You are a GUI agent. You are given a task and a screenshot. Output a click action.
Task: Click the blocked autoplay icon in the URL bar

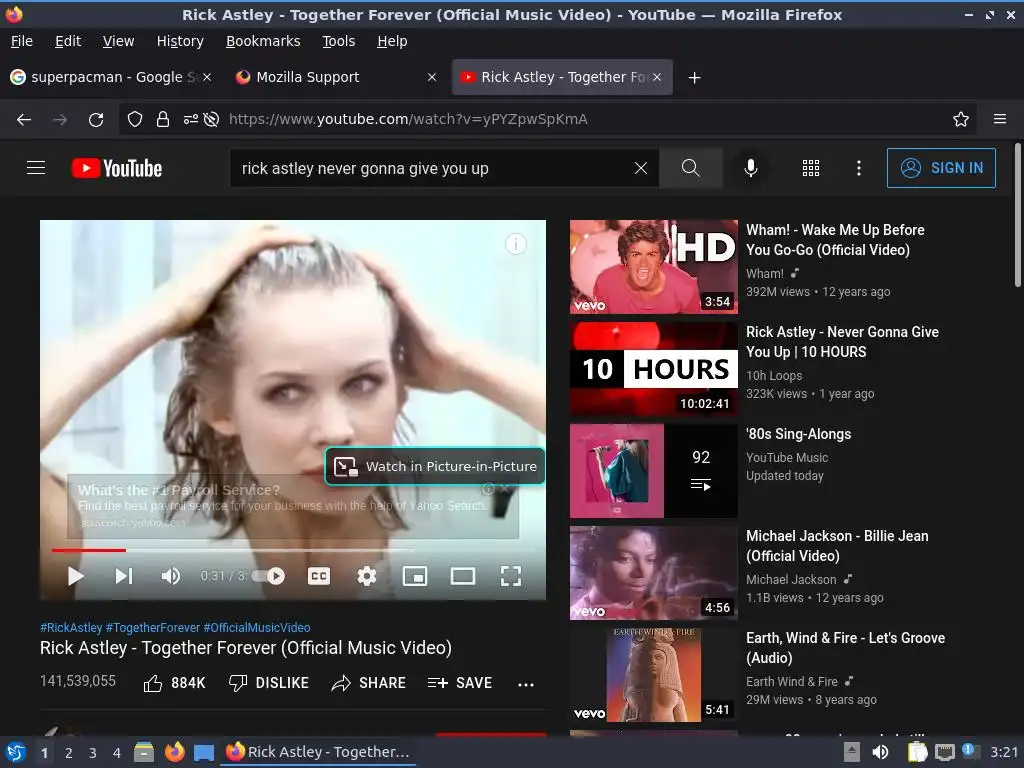click(x=211, y=120)
